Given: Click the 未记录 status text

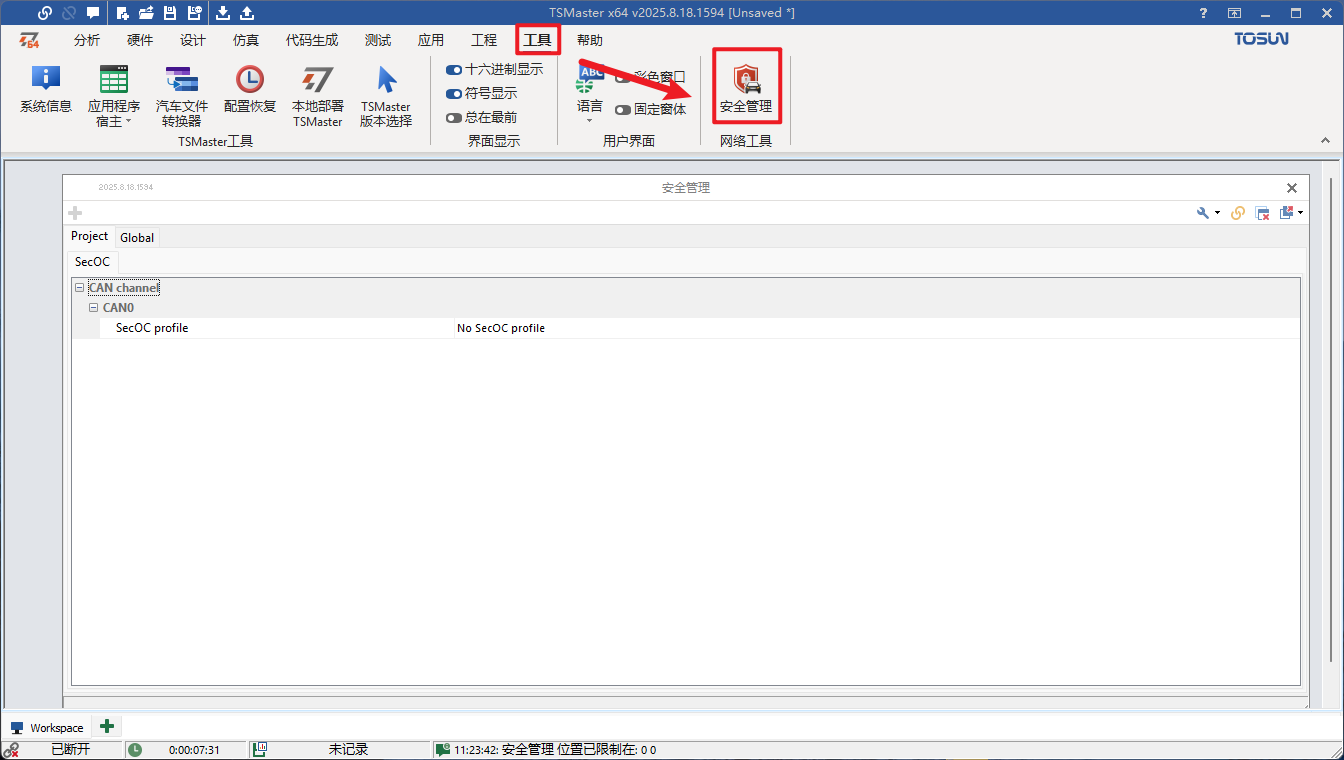Looking at the screenshot, I should [348, 750].
